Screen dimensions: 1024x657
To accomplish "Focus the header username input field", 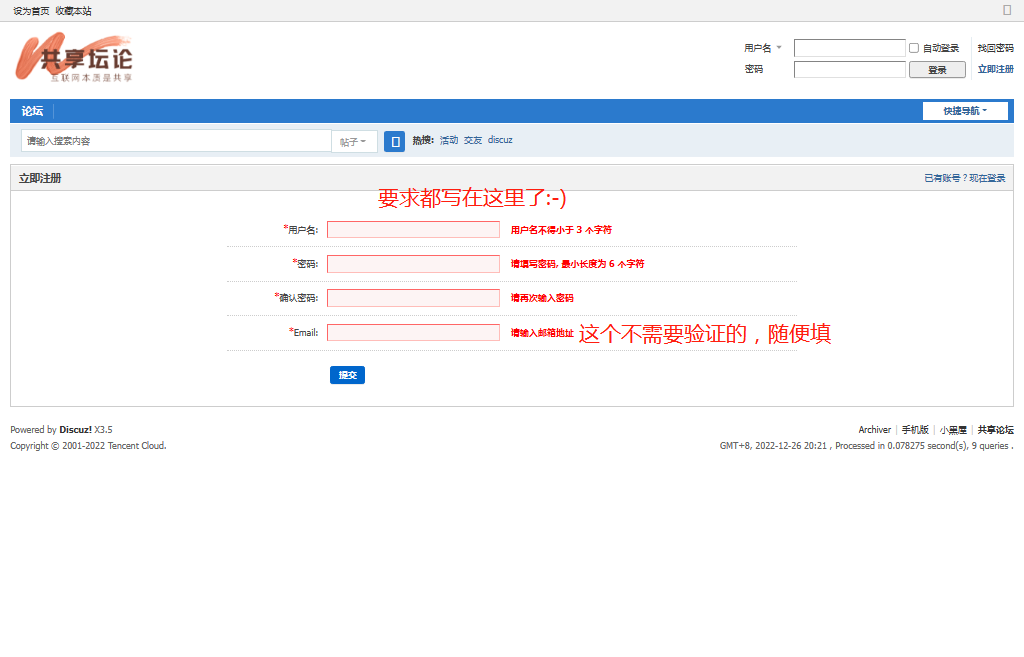I will point(850,48).
